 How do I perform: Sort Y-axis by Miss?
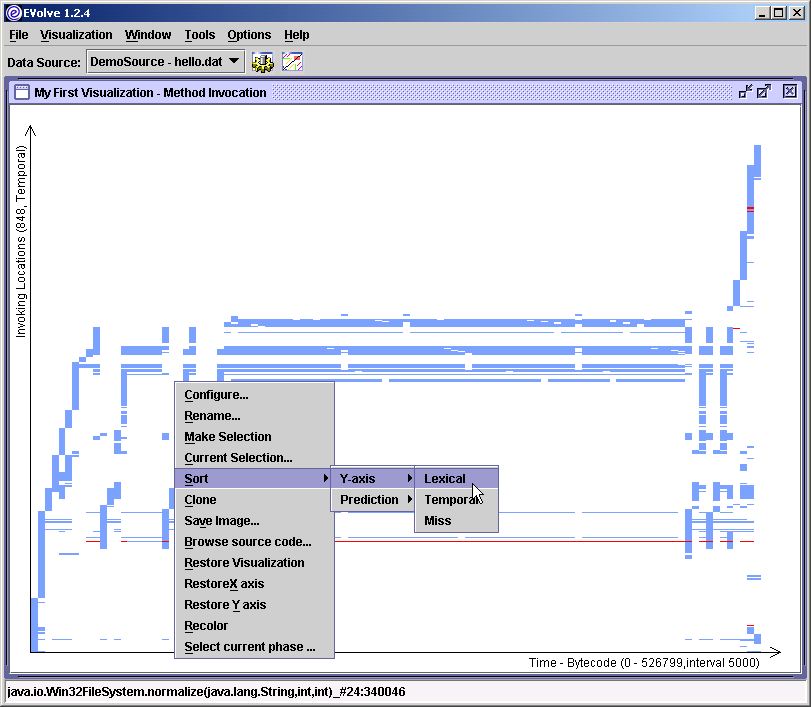click(457, 521)
